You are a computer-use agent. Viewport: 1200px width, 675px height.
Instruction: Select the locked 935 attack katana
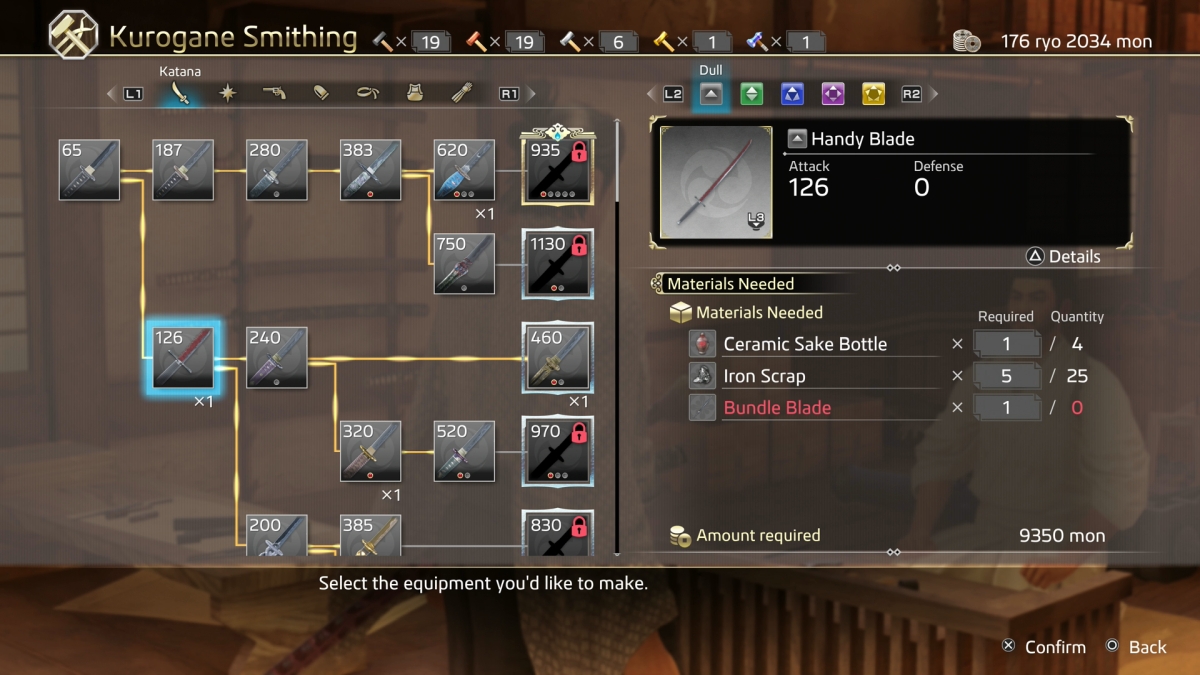557,169
